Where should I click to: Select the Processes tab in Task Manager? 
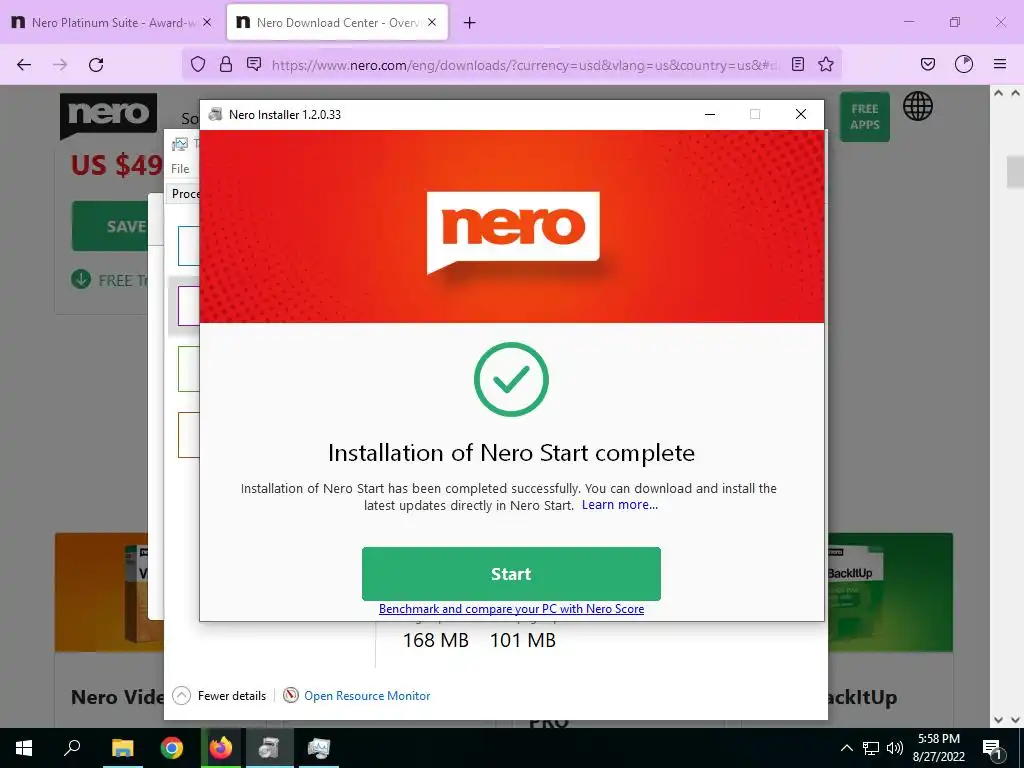tap(183, 194)
